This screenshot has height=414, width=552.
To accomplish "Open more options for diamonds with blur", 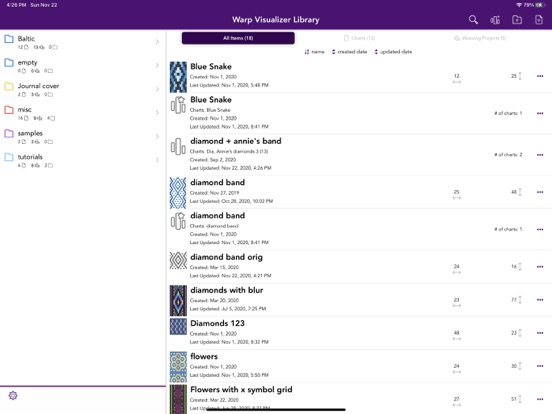I will point(540,300).
